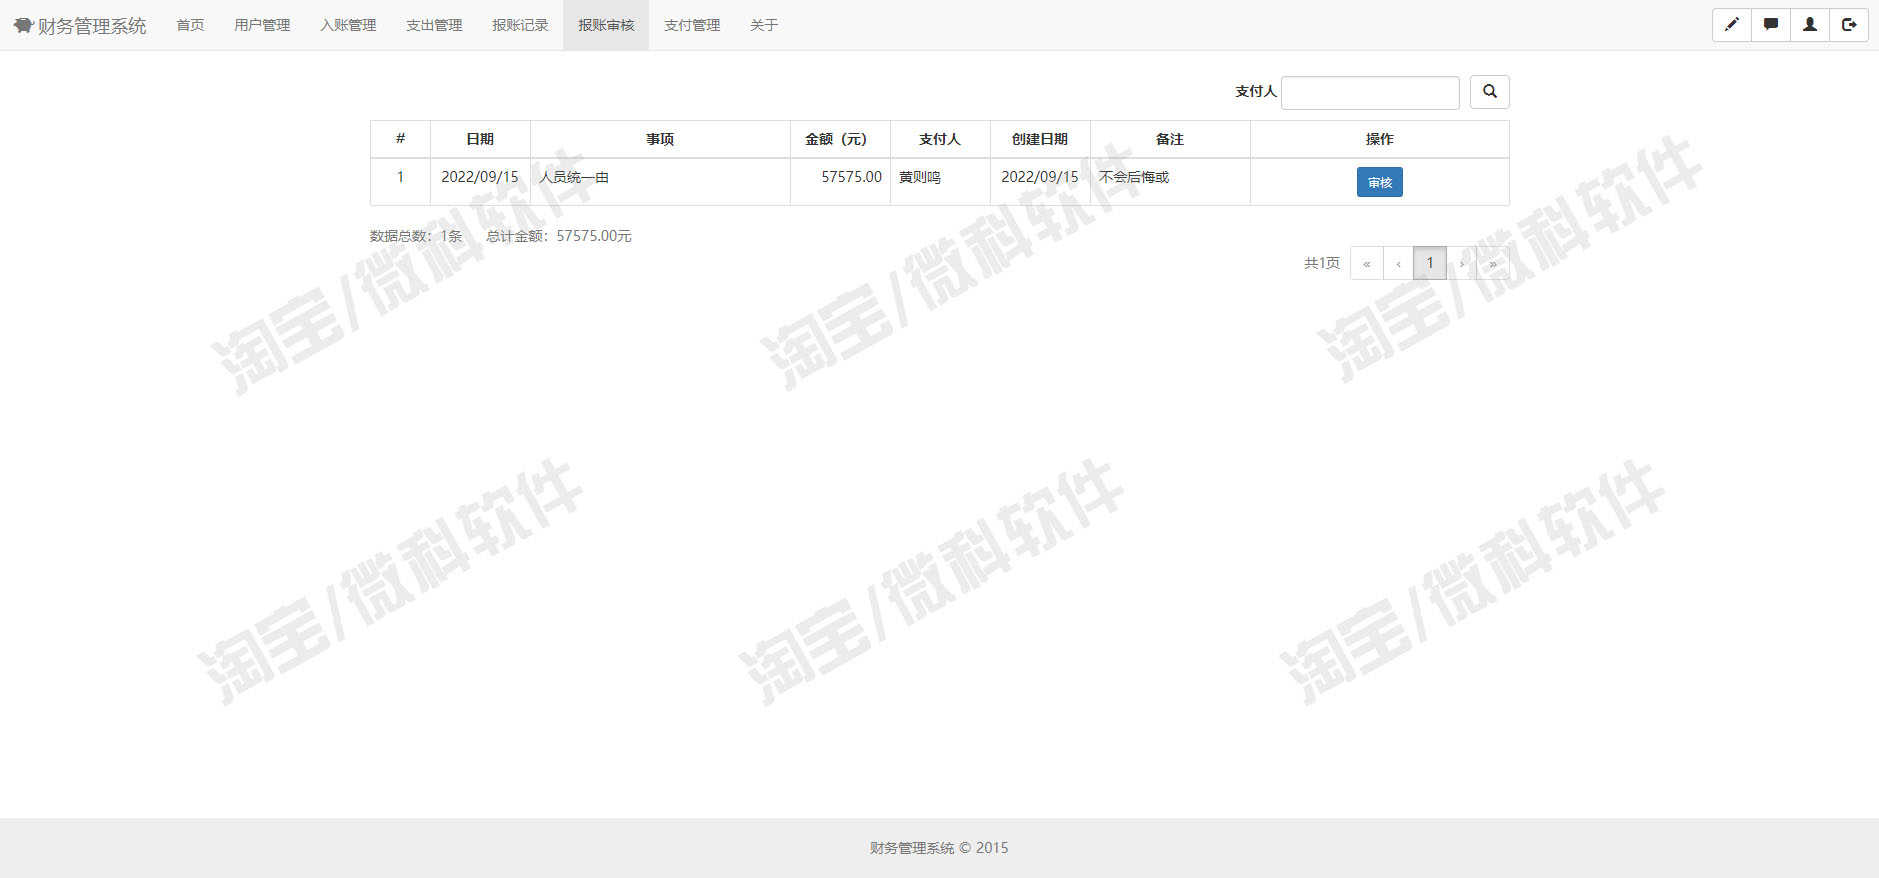This screenshot has height=878, width=1879.
Task: Click the pencil edit icon in top bar
Action: pyautogui.click(x=1732, y=25)
